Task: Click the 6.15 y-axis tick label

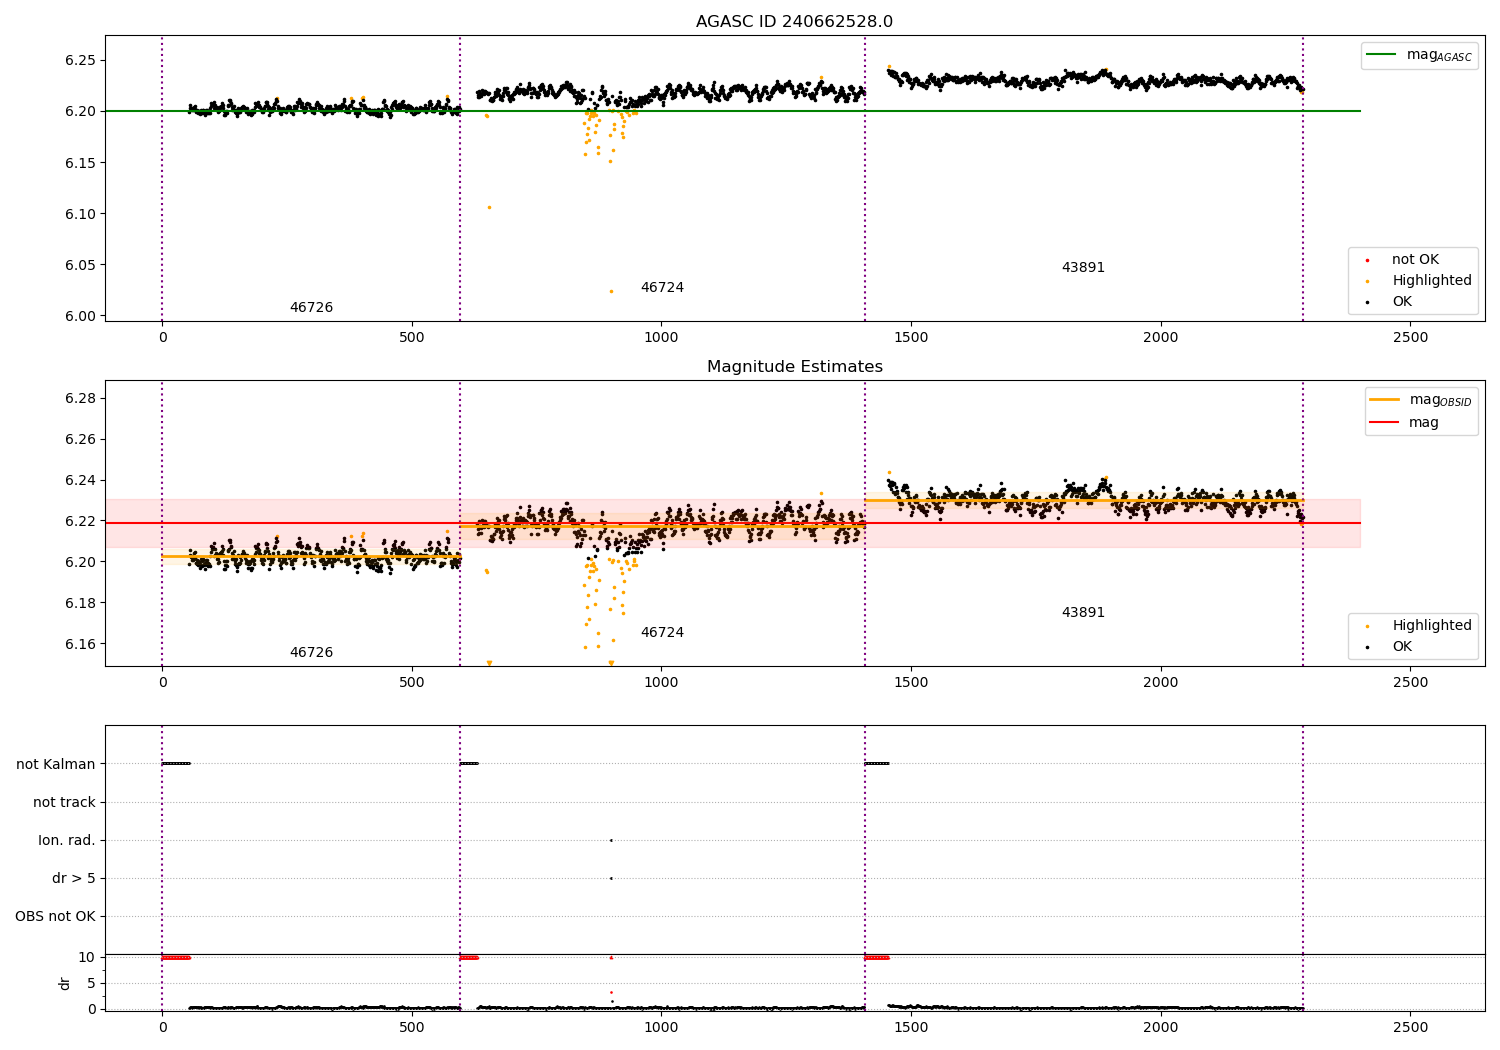Action: coord(79,163)
